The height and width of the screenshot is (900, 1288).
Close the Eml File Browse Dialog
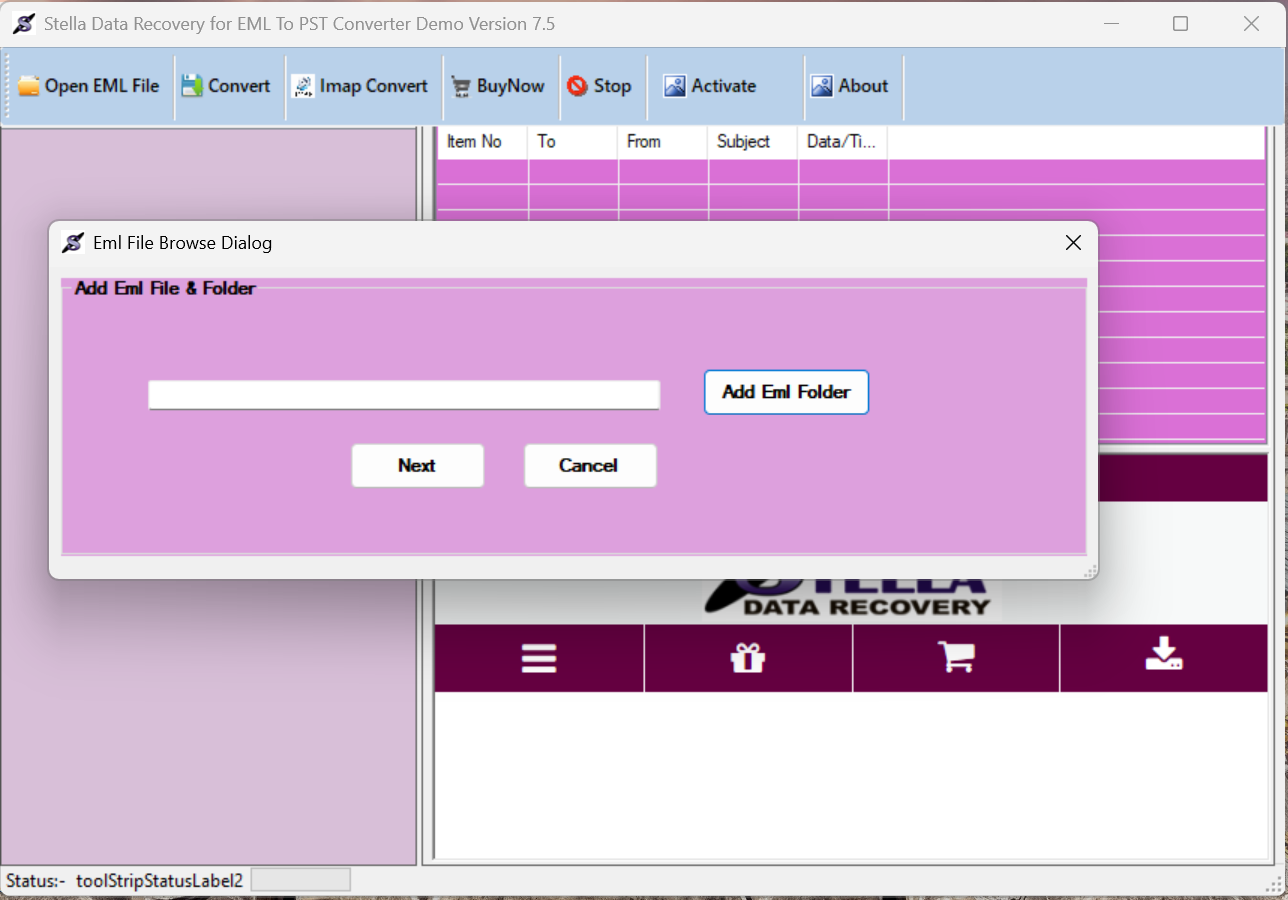1073,243
